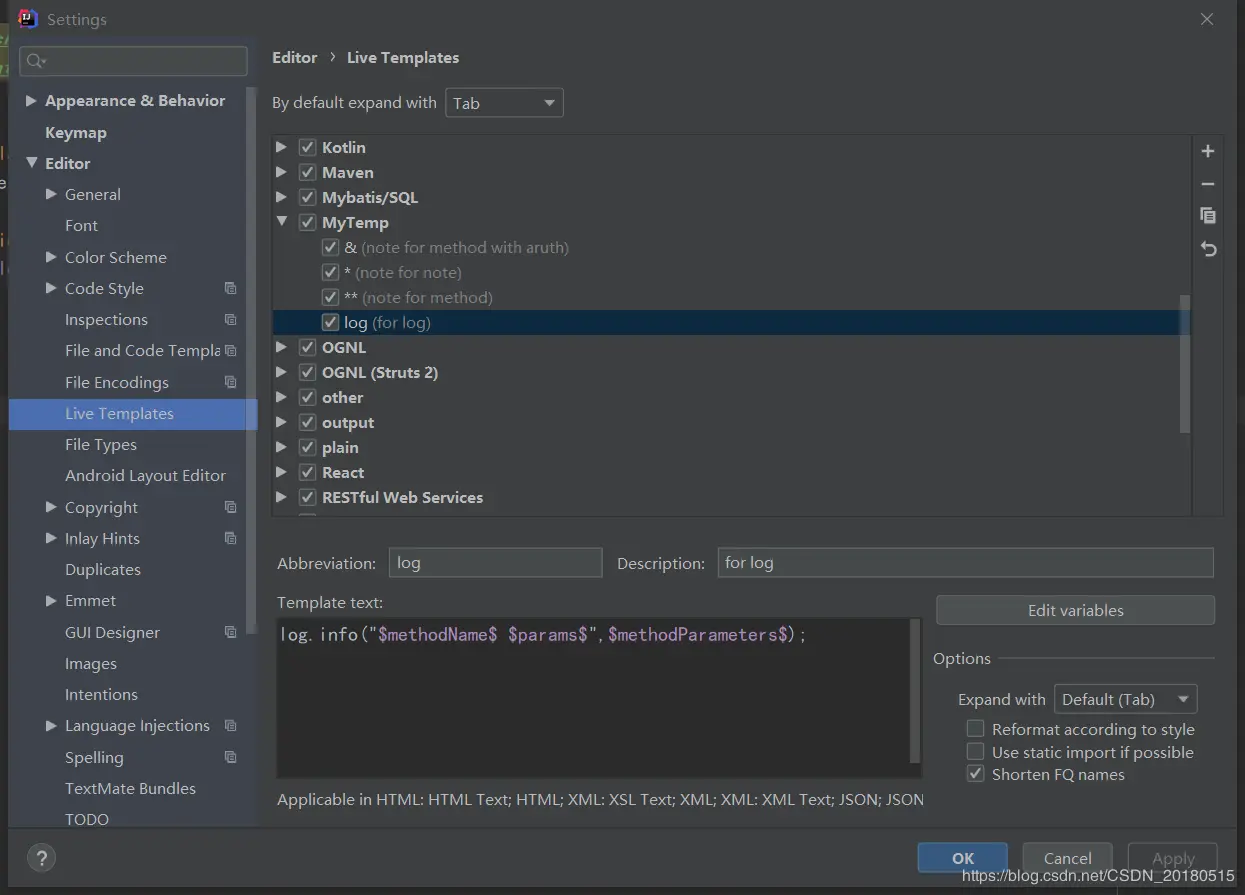The image size is (1245, 895).
Task: Uncheck the Mybatis/SQL group checkbox
Action: click(307, 197)
